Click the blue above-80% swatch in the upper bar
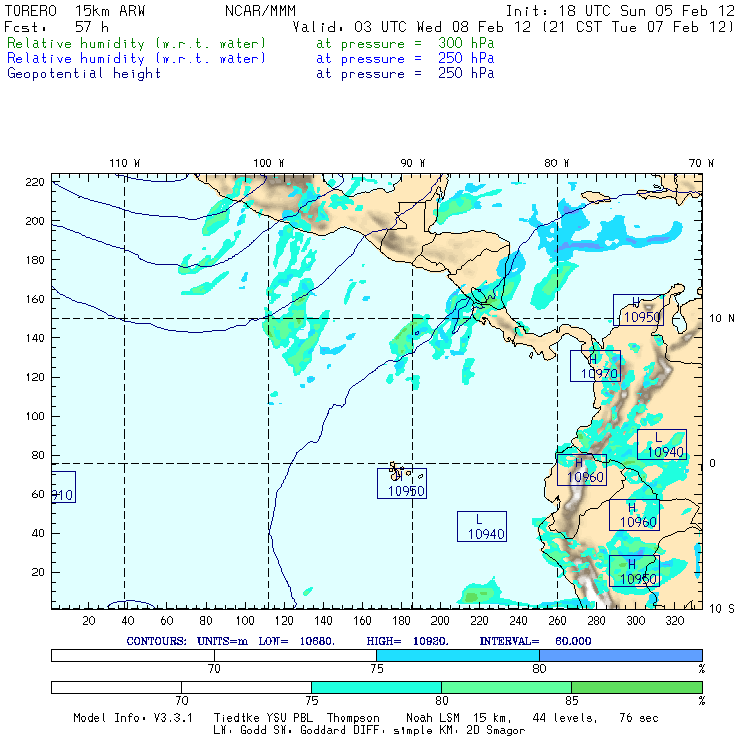This screenshot has width=740, height=740. [620, 654]
